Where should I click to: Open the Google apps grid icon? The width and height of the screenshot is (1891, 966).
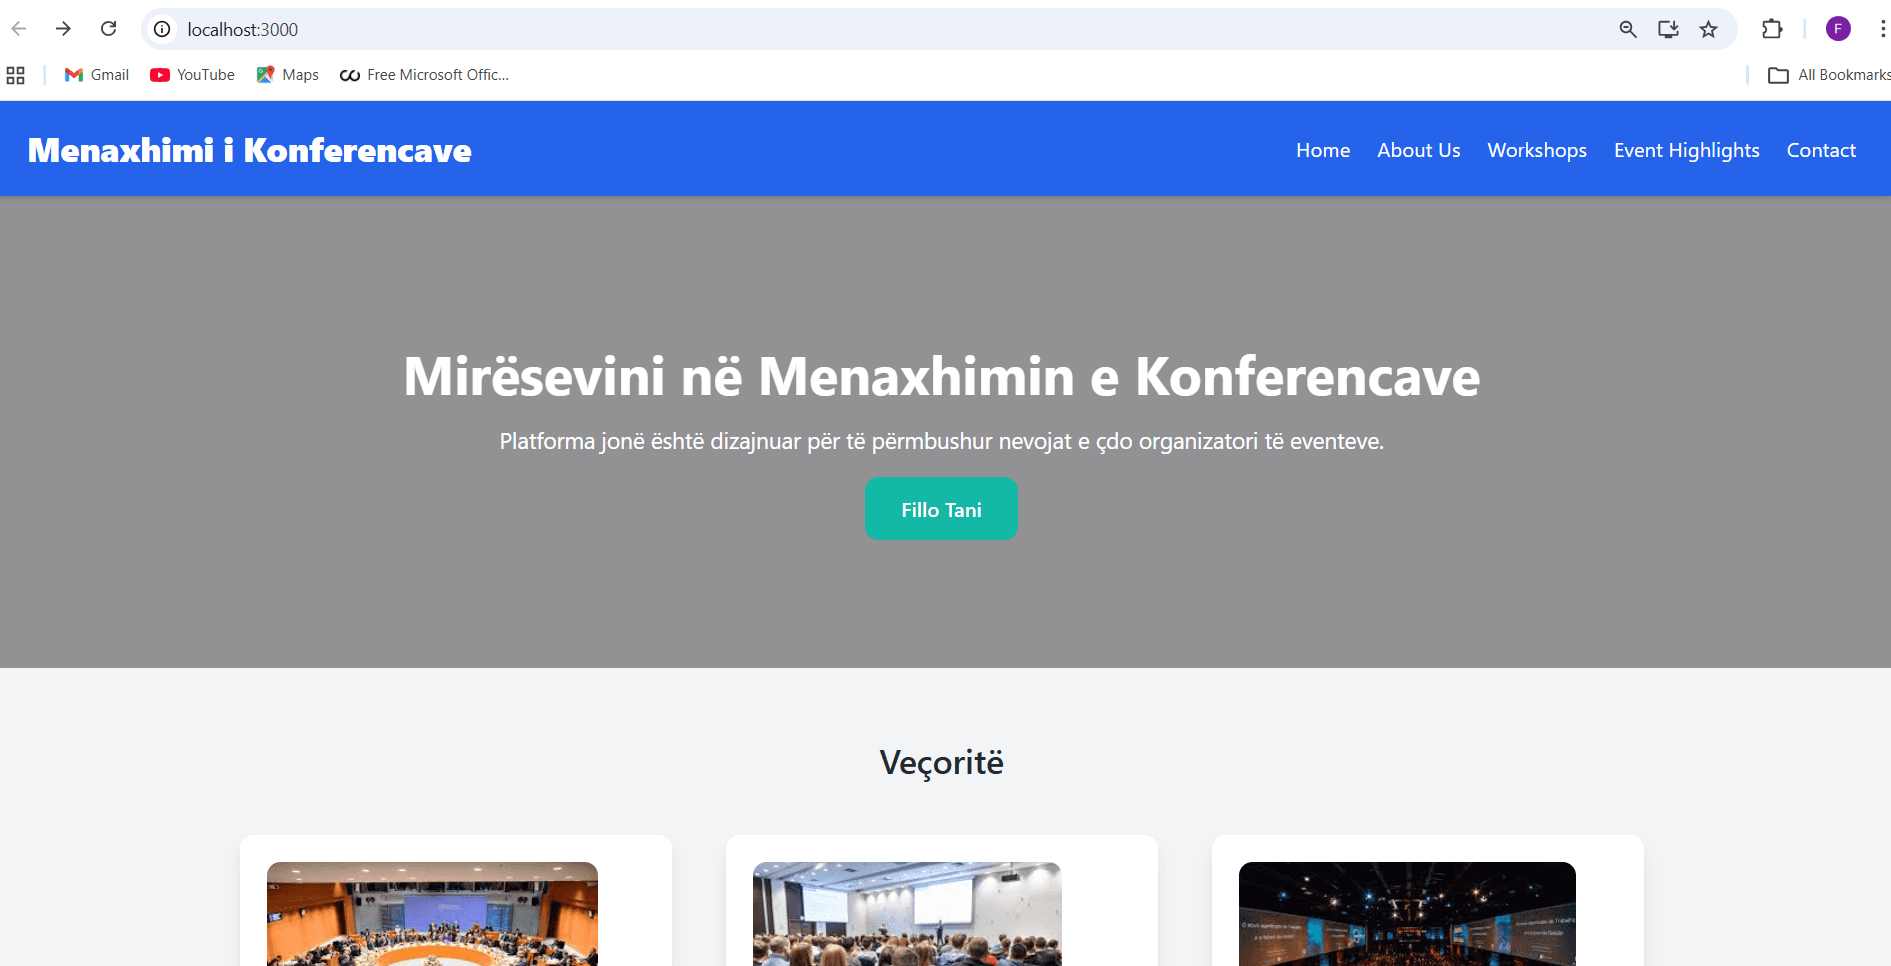15,74
